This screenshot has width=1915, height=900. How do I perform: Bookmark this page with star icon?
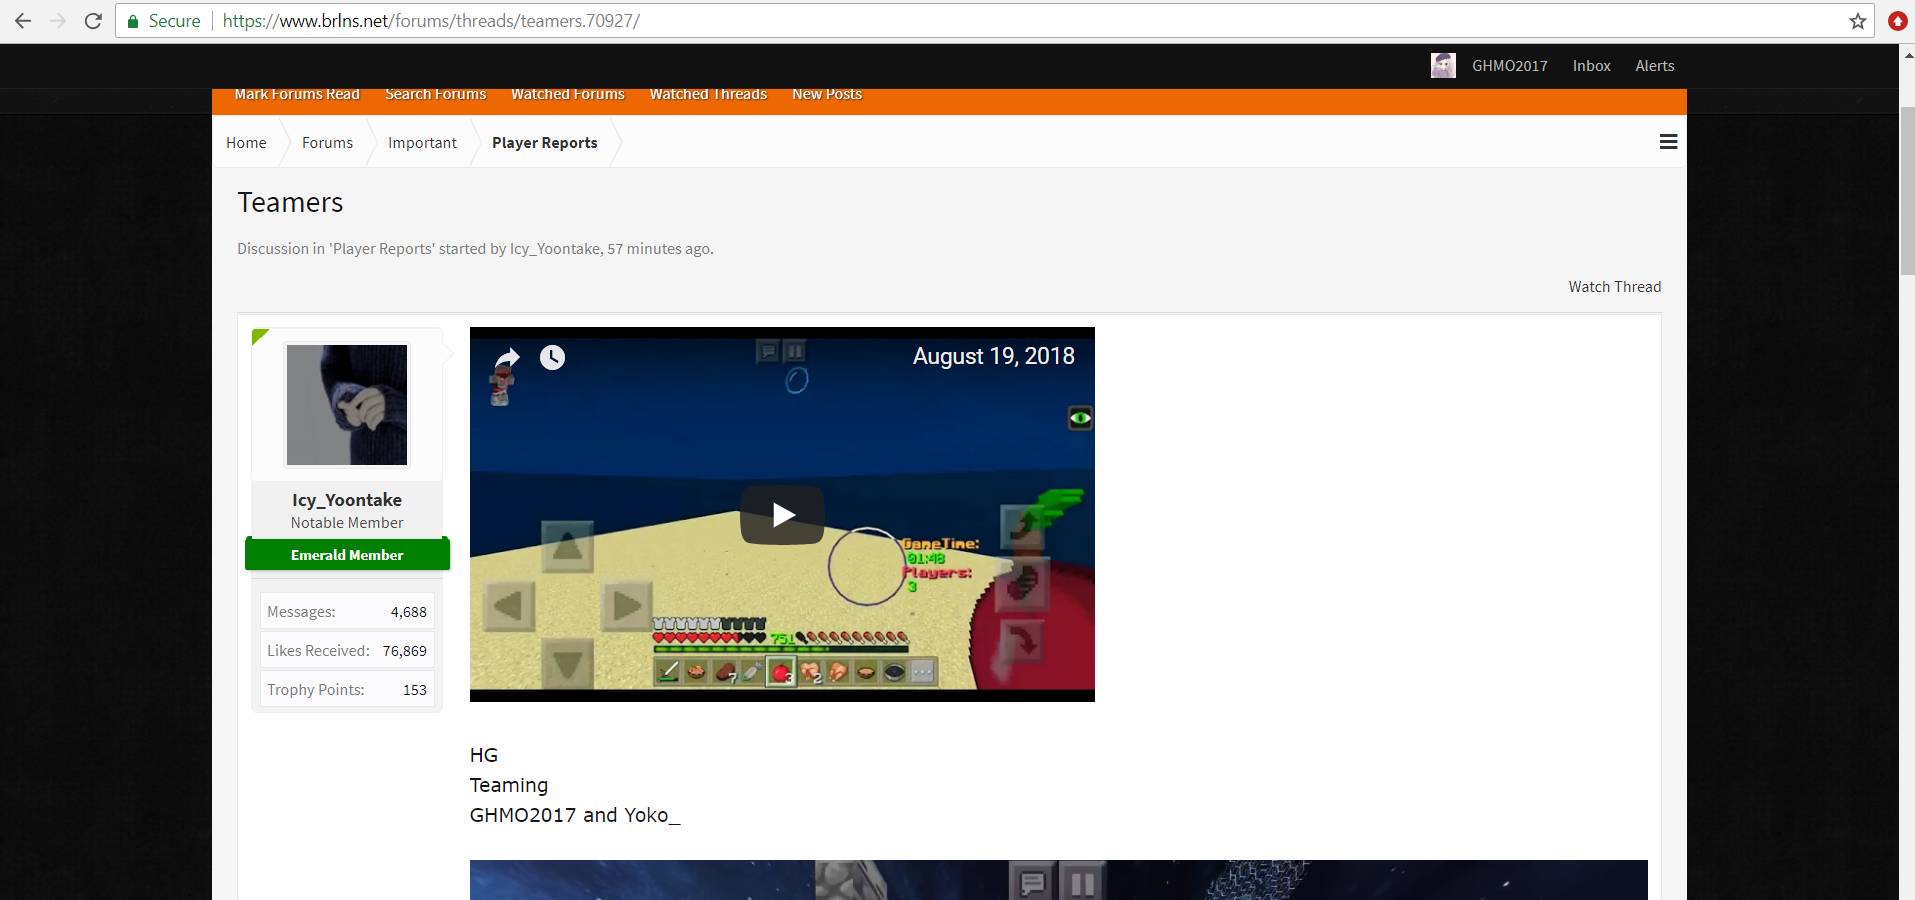pos(1858,21)
